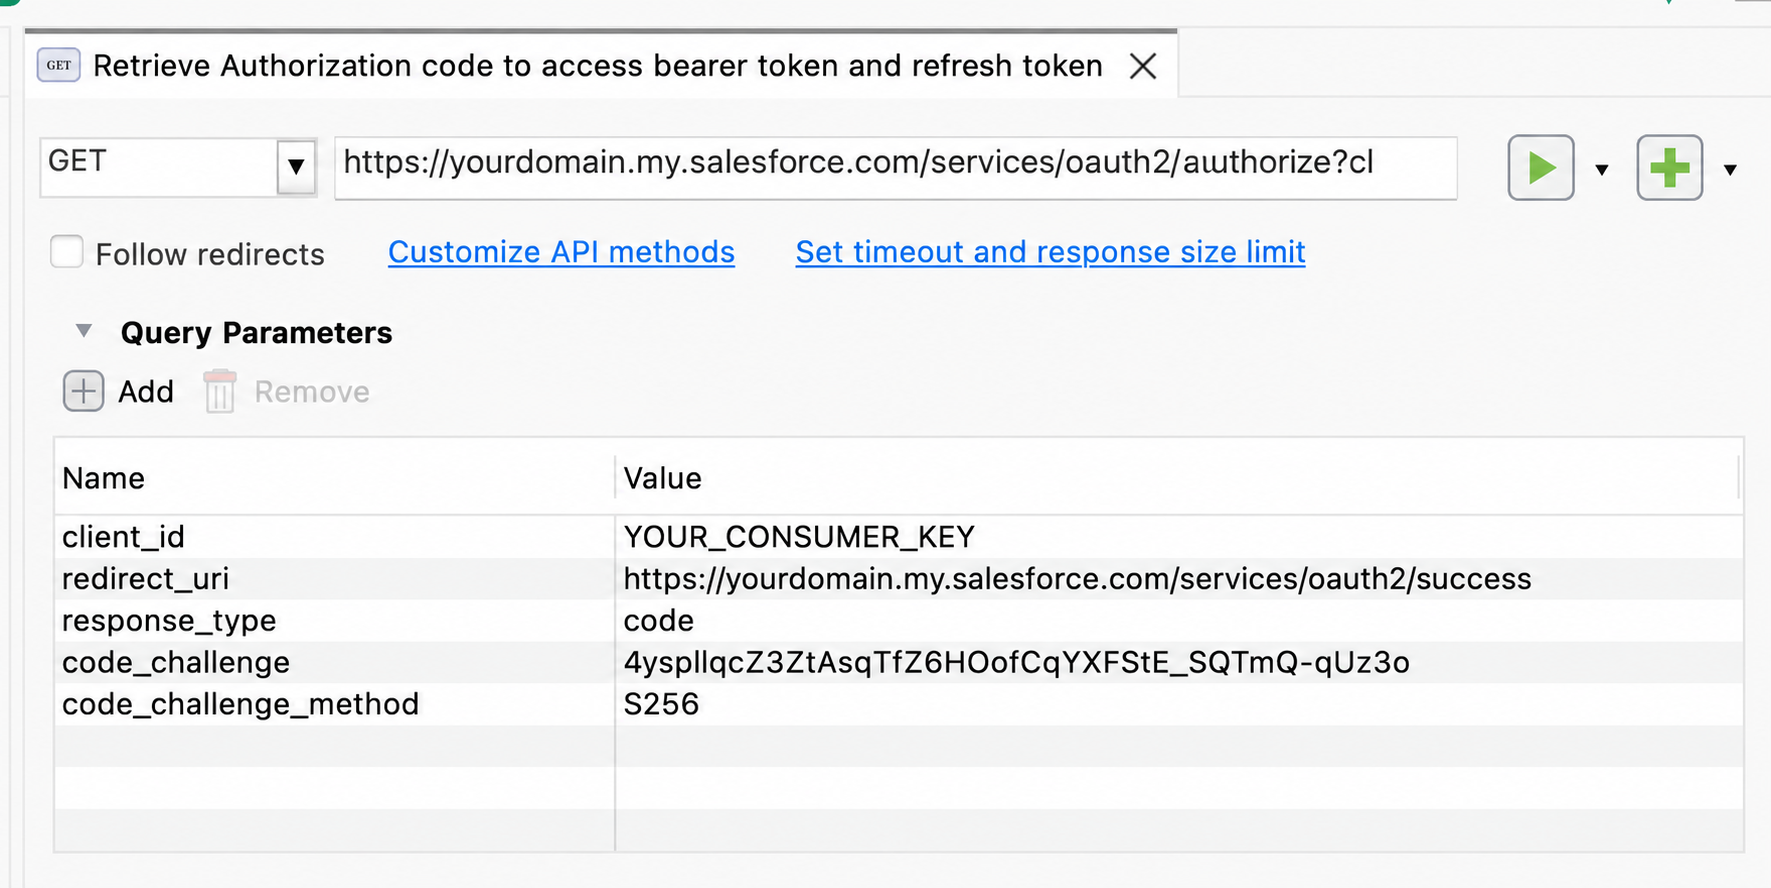Enable the Follow redirects checkbox

(x=66, y=252)
